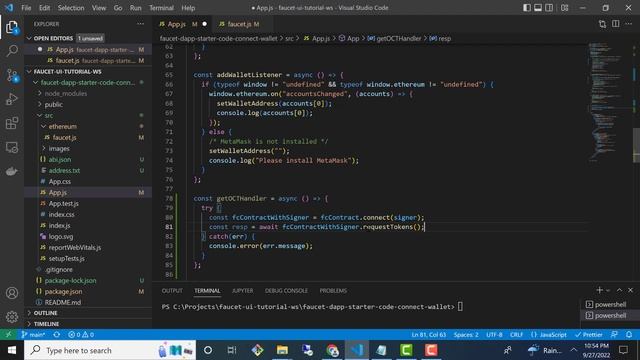Click the editor minimap
The width and height of the screenshot is (640, 360).
tap(607, 102)
